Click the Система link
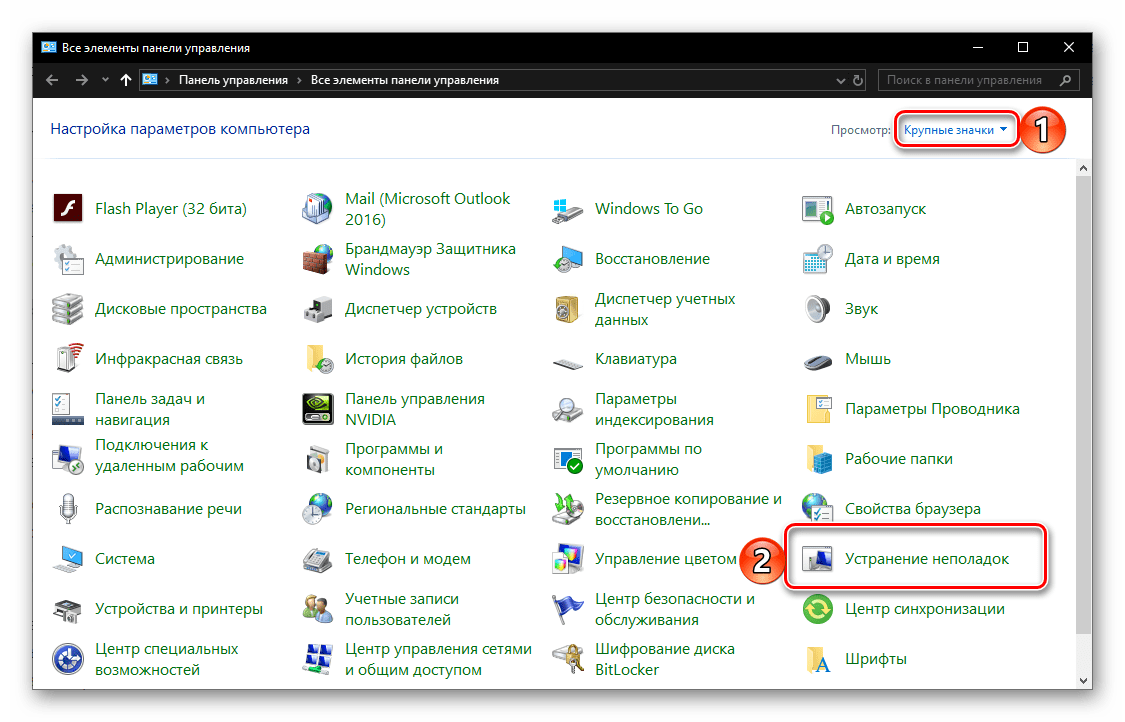Screen dimensions: 1125x722 point(125,559)
